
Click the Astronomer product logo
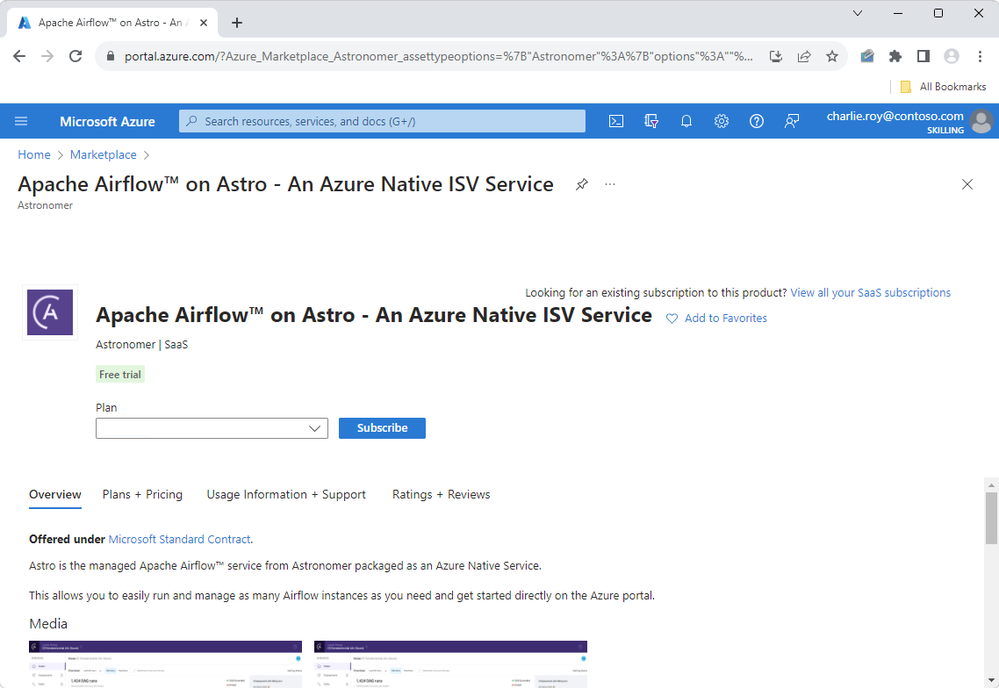[50, 312]
